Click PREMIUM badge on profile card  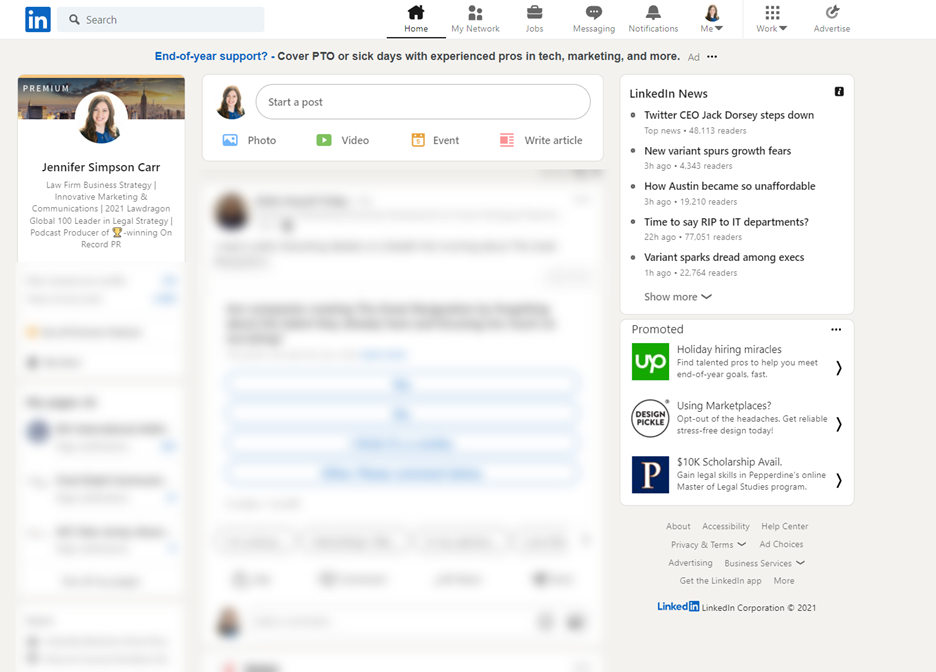tap(46, 88)
